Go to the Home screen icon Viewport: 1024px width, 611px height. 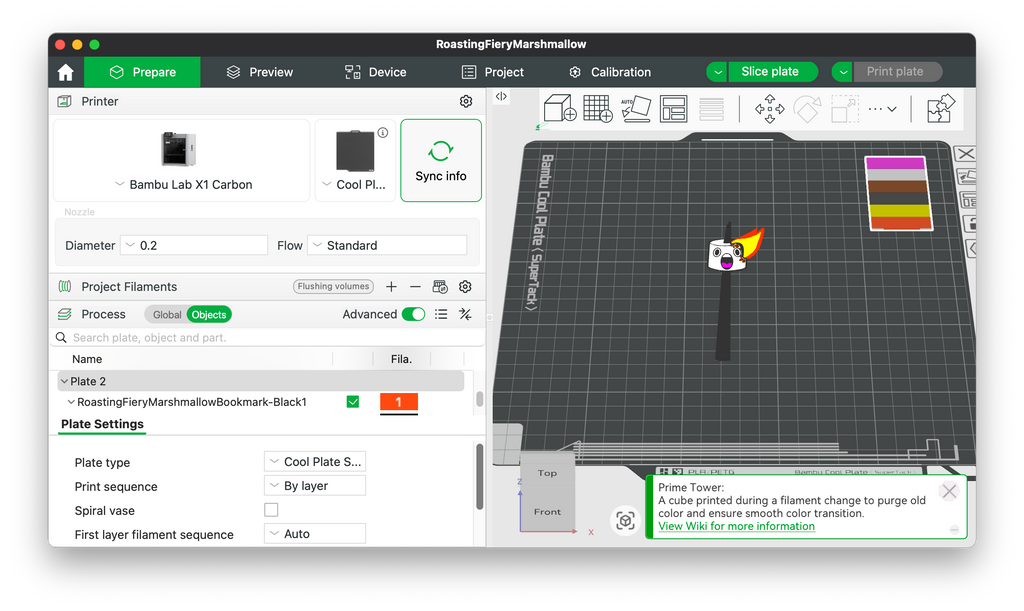click(x=65, y=72)
